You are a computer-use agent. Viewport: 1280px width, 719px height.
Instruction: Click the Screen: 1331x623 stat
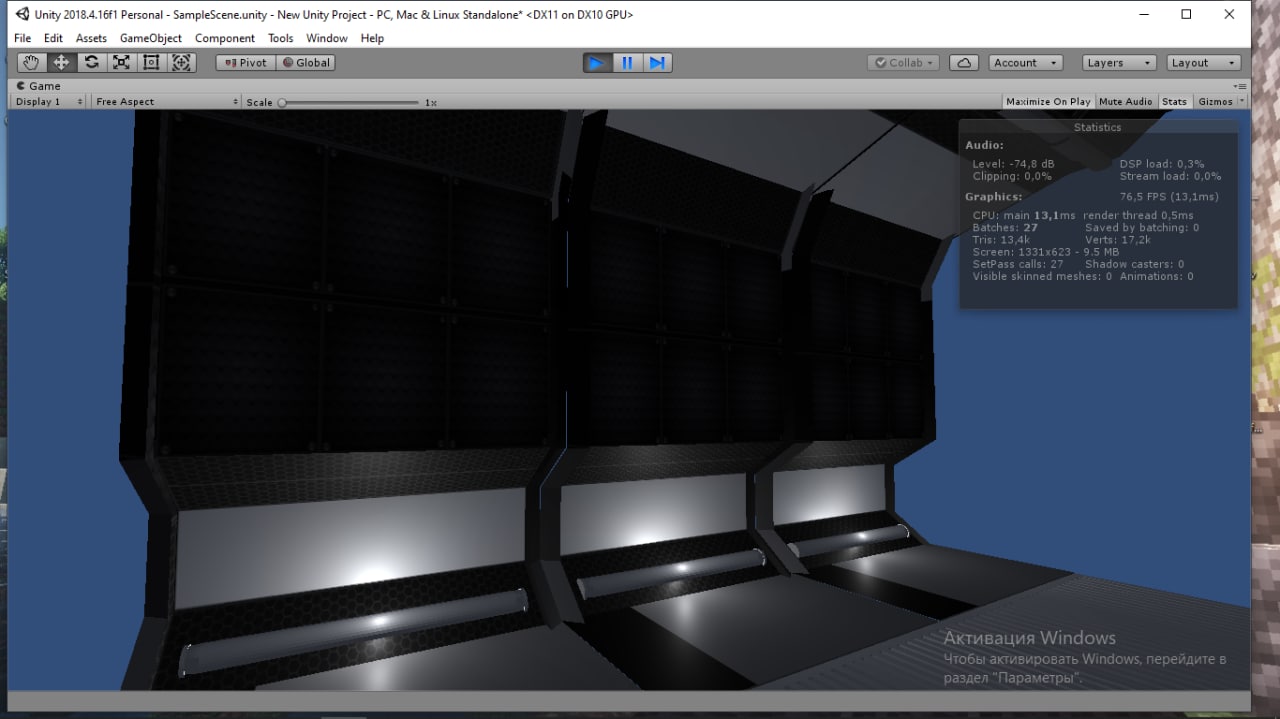(1046, 252)
